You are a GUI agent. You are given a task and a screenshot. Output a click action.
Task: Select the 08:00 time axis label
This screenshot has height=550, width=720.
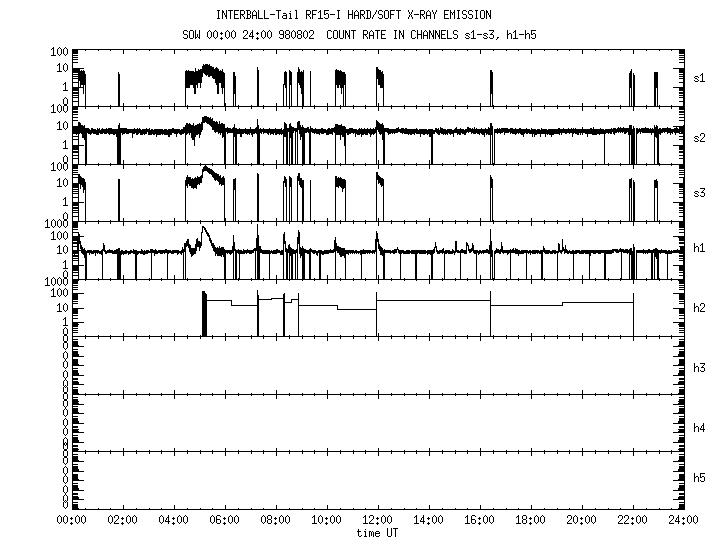pos(275,521)
